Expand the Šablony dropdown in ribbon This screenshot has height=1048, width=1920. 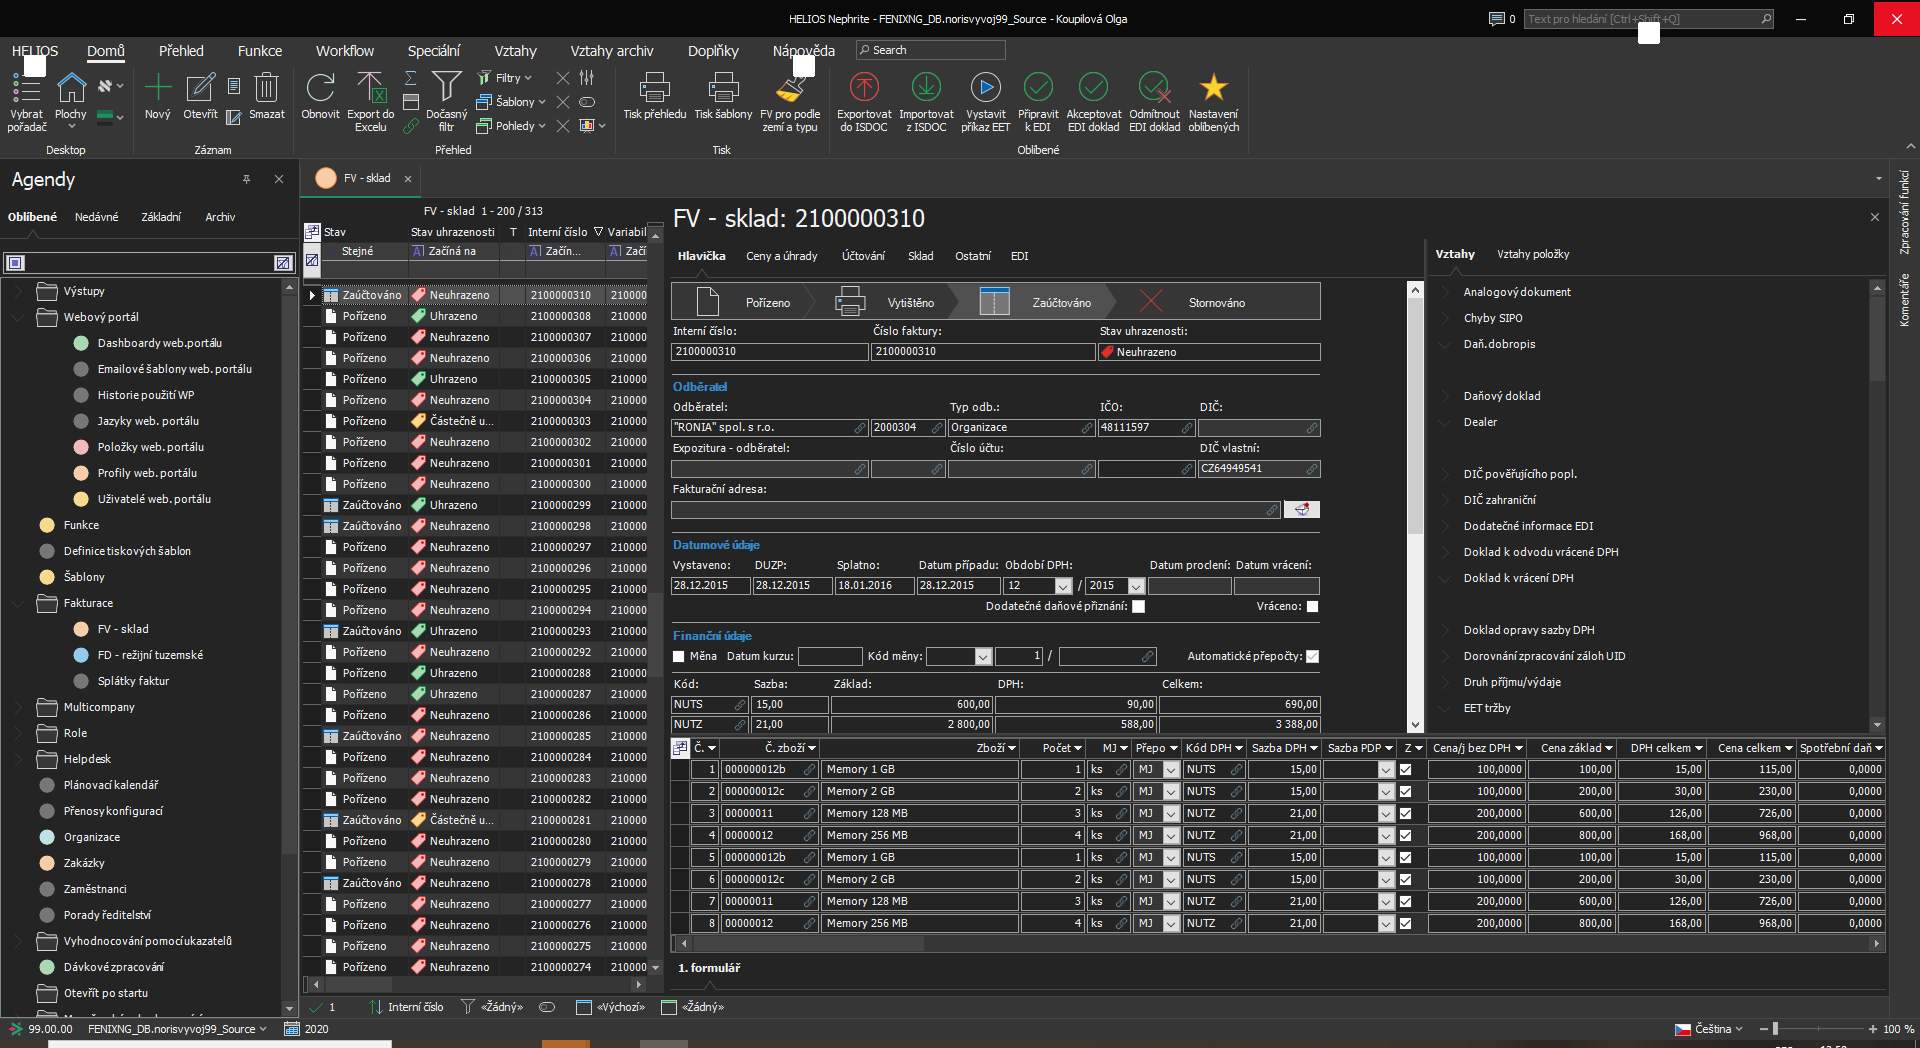(x=542, y=102)
